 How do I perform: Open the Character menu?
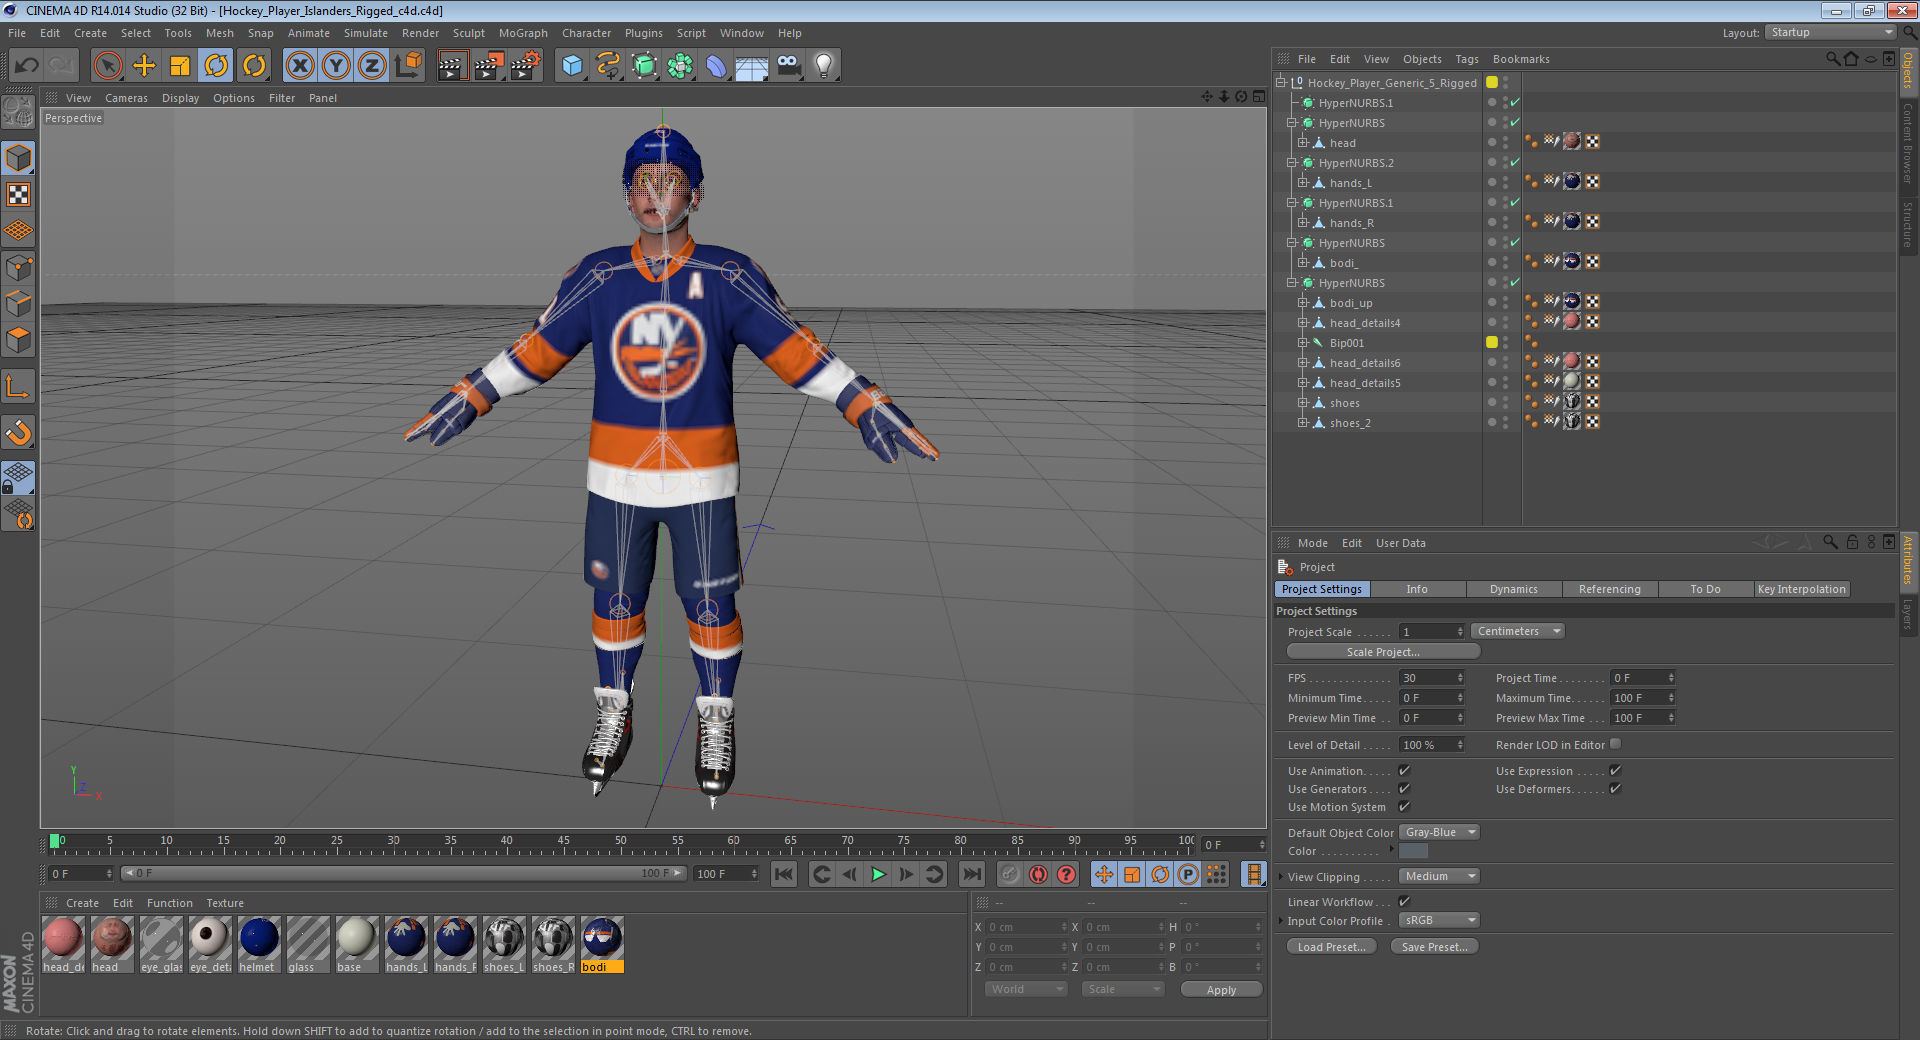click(586, 33)
